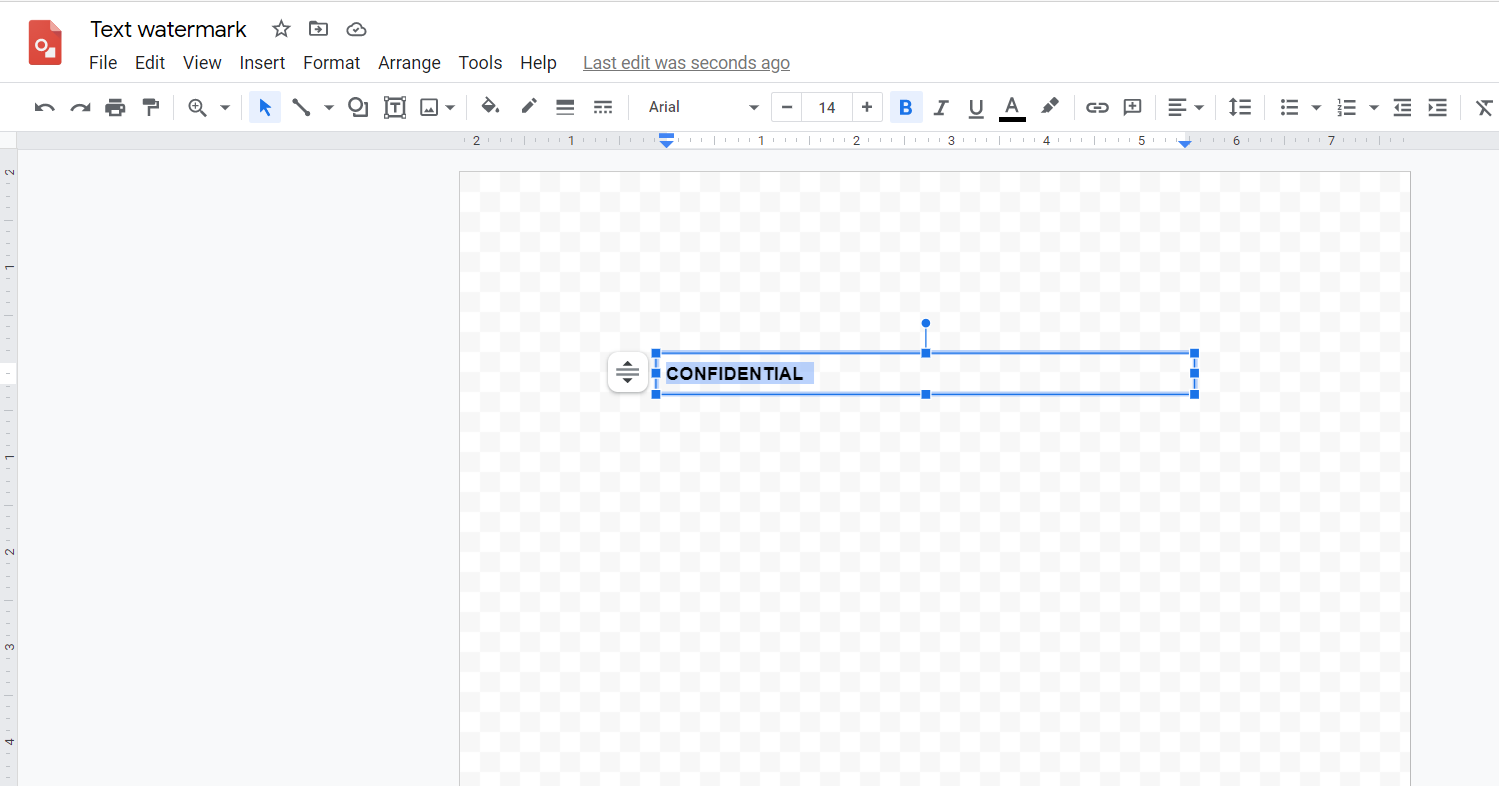Open the Border weight option
This screenshot has height=786, width=1499.
coord(565,107)
